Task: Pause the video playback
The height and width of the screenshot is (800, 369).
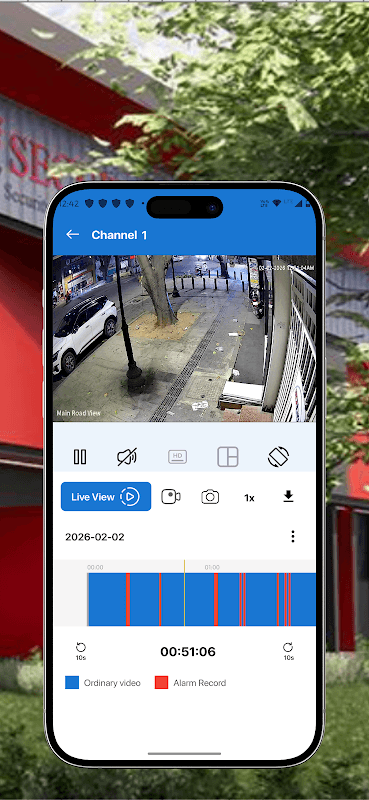Action: pos(80,457)
